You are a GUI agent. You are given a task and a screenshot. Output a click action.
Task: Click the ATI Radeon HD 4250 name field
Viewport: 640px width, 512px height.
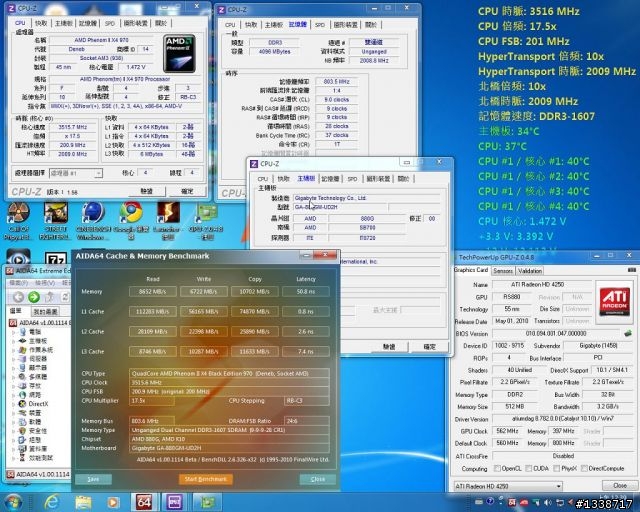542,284
